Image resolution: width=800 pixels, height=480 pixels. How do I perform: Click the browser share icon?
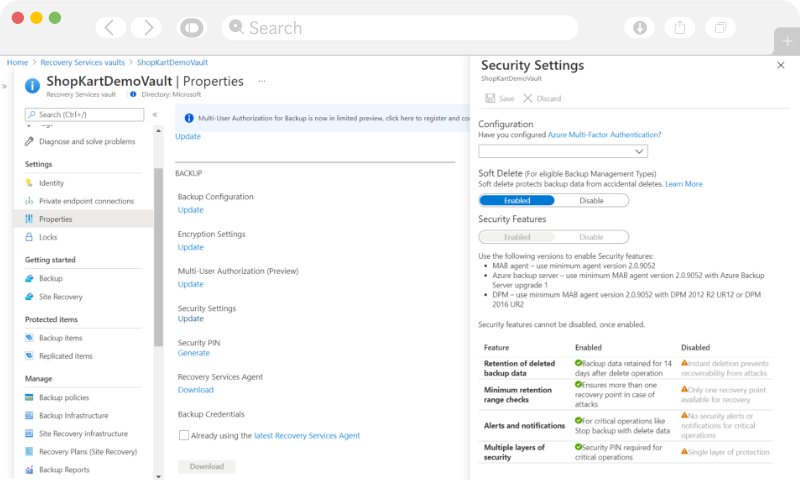[x=679, y=27]
